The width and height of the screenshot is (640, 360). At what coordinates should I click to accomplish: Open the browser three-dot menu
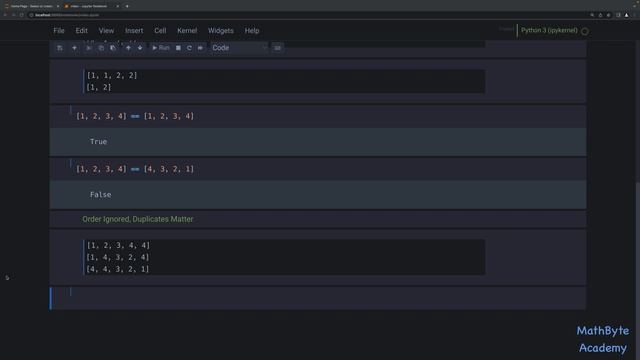coord(635,15)
